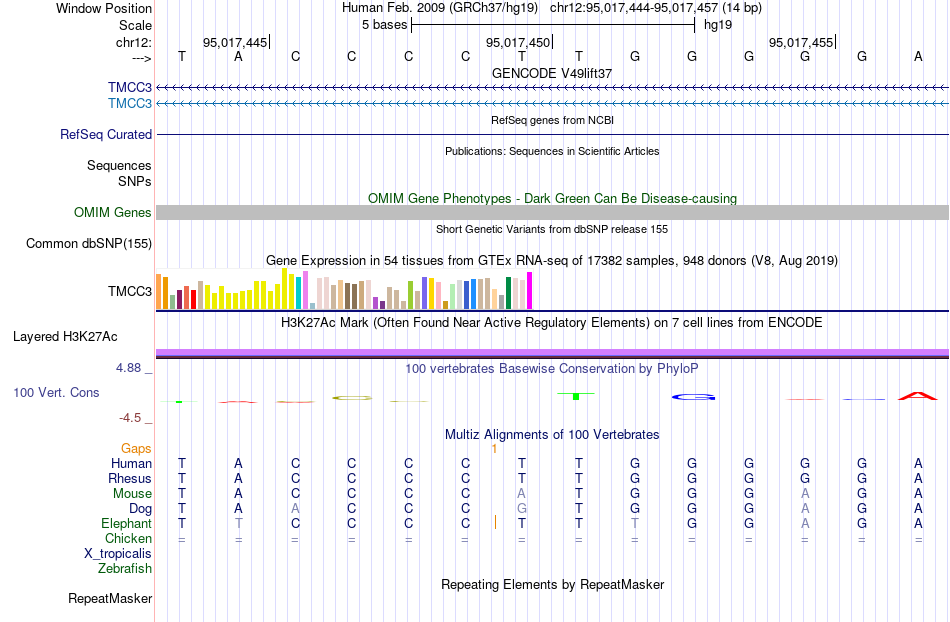The image size is (950, 622).
Task: Click the Rhesus species alignment label
Action: pos(130,478)
